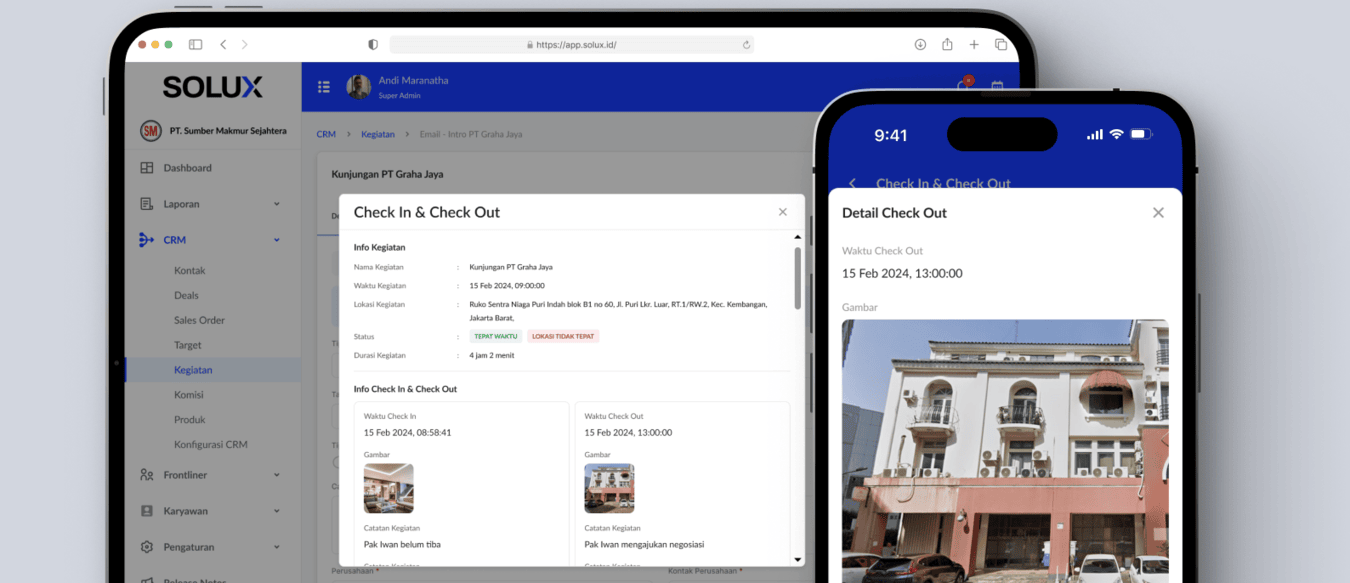Open the calendar icon in blue header
Image resolution: width=1350 pixels, height=583 pixels.
tap(997, 87)
